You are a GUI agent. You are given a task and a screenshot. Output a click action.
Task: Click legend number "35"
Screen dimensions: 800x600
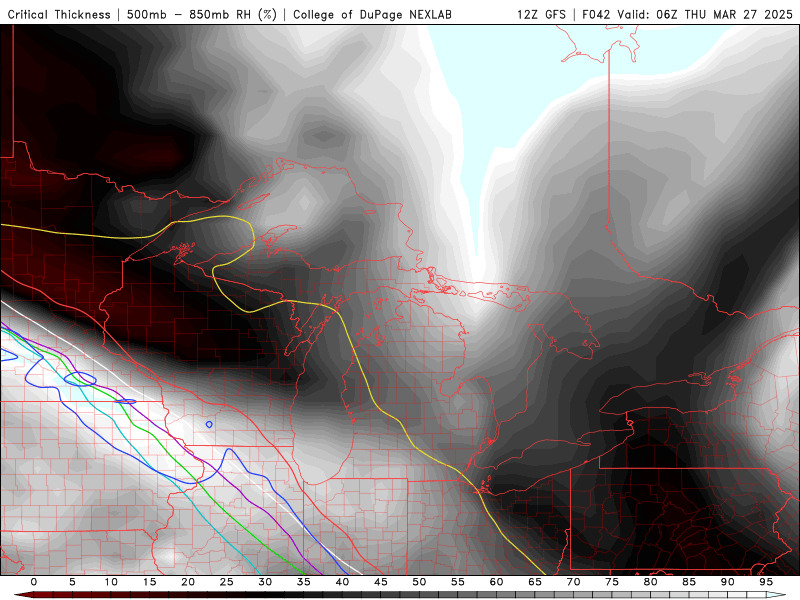(x=304, y=582)
